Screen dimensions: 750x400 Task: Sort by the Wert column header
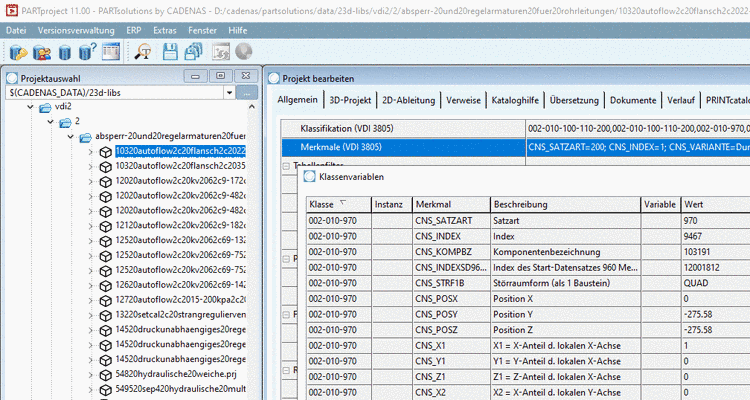point(716,204)
